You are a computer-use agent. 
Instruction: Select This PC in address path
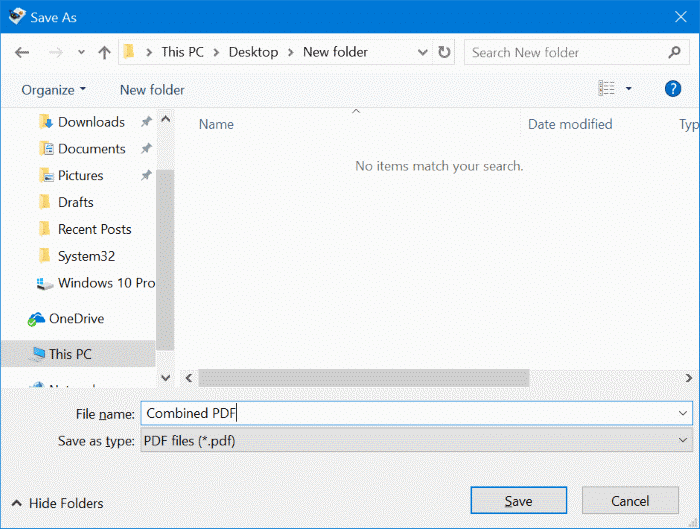183,52
